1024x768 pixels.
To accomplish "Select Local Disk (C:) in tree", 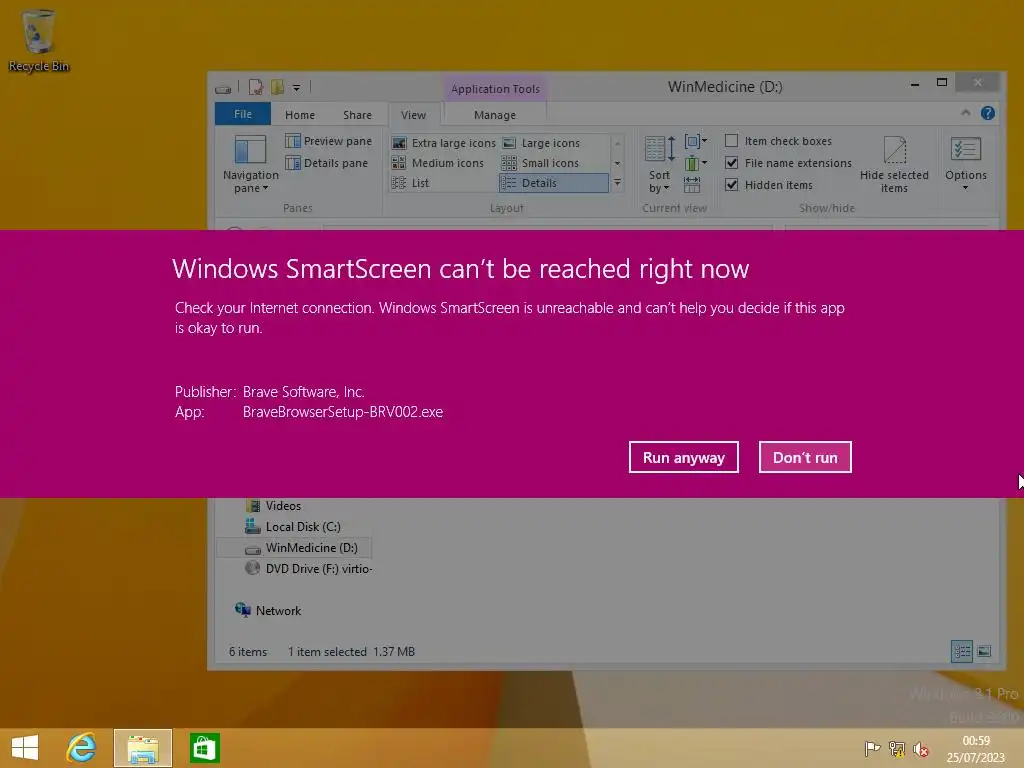I will click(x=293, y=527).
